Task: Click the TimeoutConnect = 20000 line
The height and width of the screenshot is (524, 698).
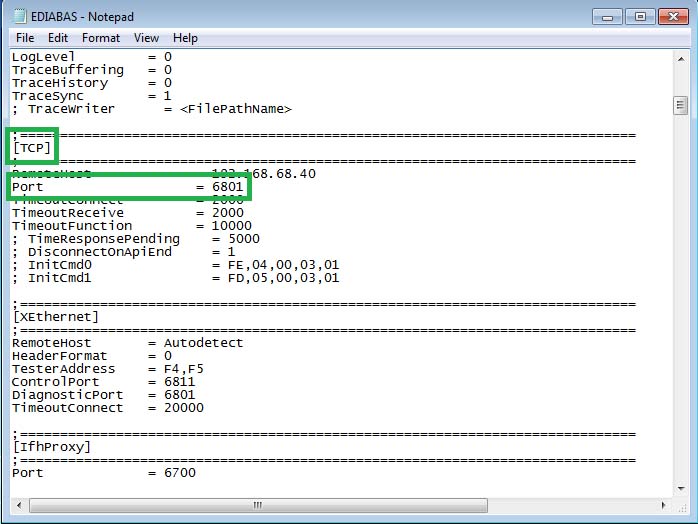Action: click(108, 408)
